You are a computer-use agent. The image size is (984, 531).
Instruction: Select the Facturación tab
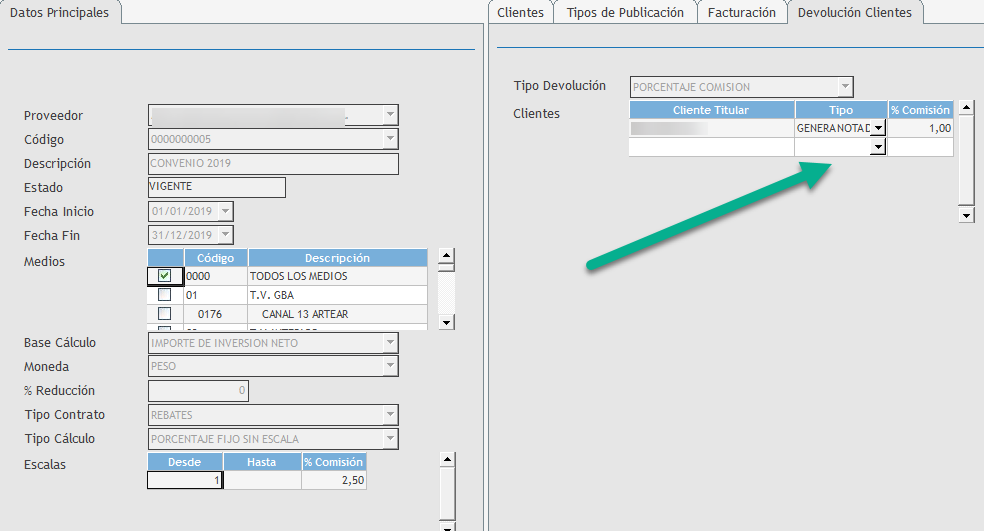pyautogui.click(x=741, y=13)
